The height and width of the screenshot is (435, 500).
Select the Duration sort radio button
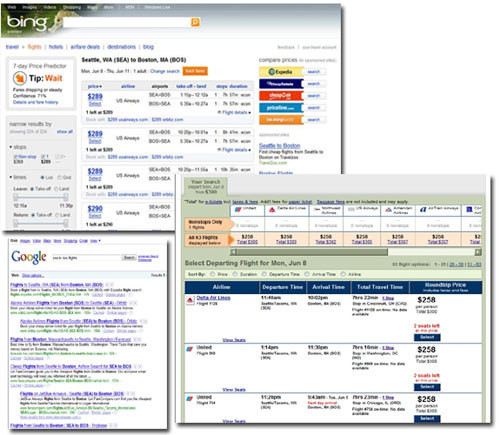click(x=235, y=274)
